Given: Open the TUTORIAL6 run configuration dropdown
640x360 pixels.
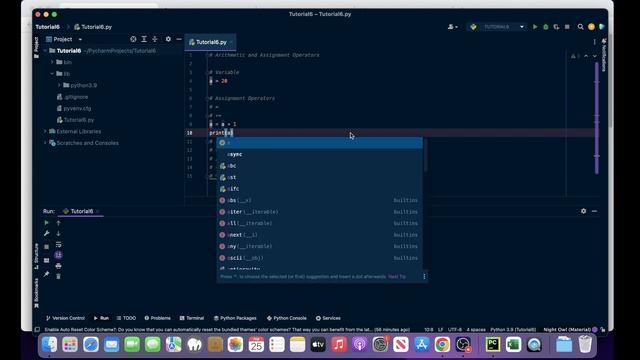Looking at the screenshot, I should point(496,27).
